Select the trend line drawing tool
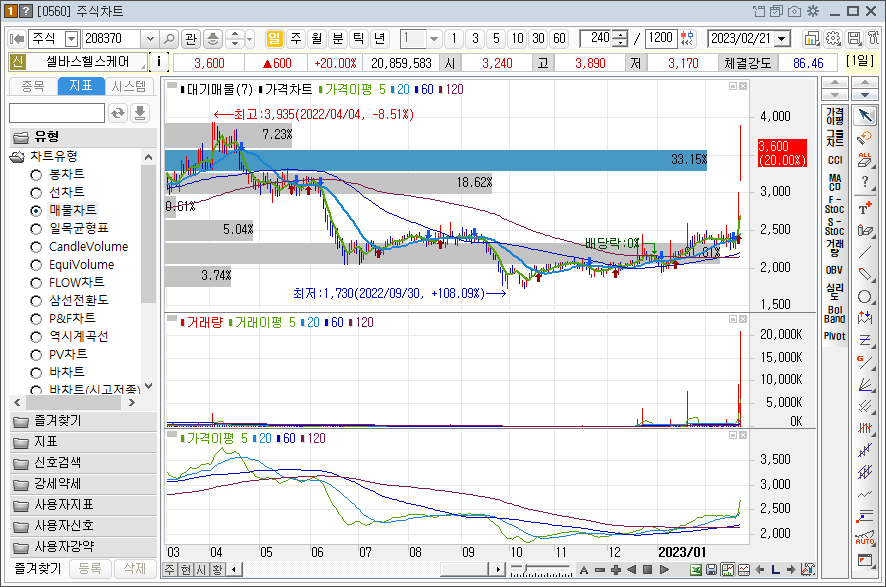886x587 pixels. tap(865, 253)
